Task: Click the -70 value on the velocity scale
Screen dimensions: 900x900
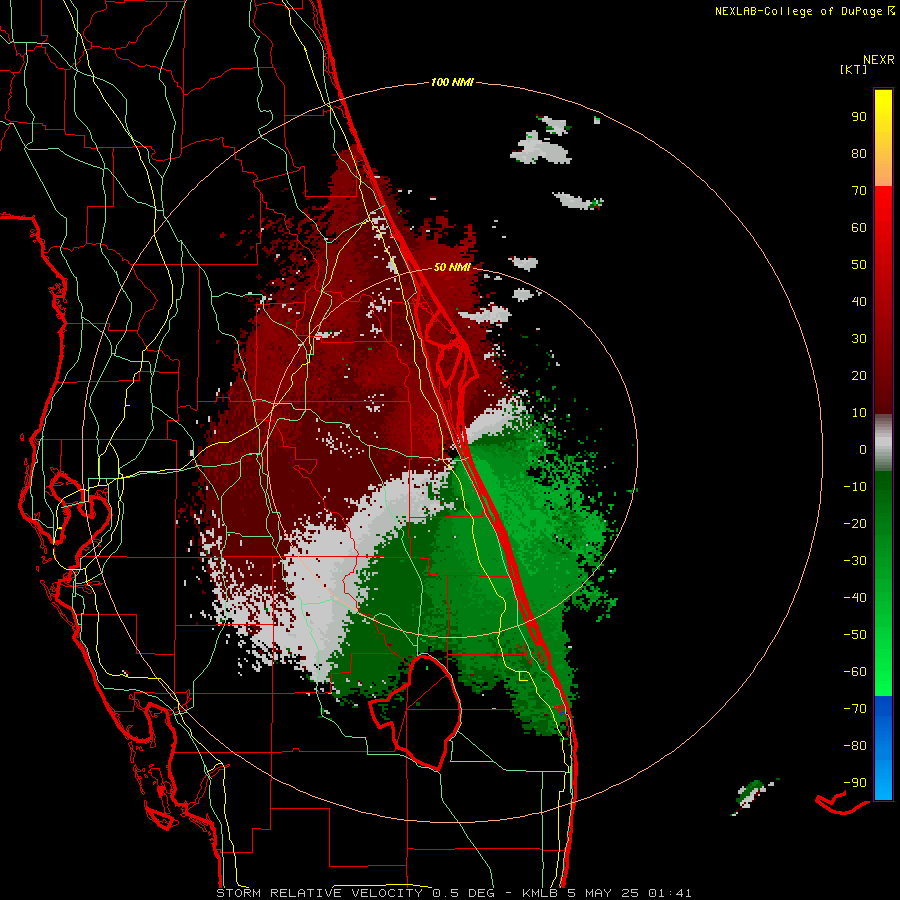Action: (x=855, y=709)
